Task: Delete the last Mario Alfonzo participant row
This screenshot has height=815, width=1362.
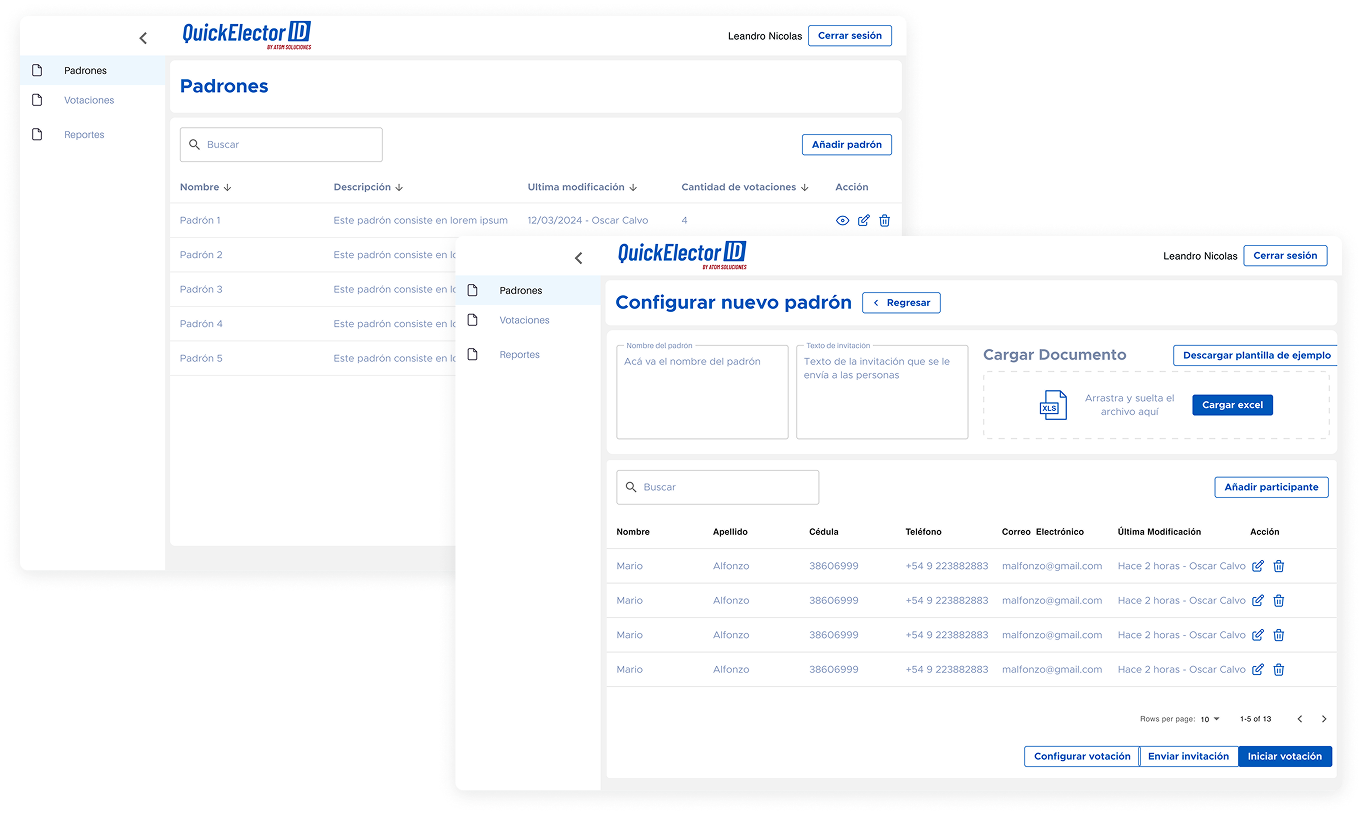Action: (1279, 670)
